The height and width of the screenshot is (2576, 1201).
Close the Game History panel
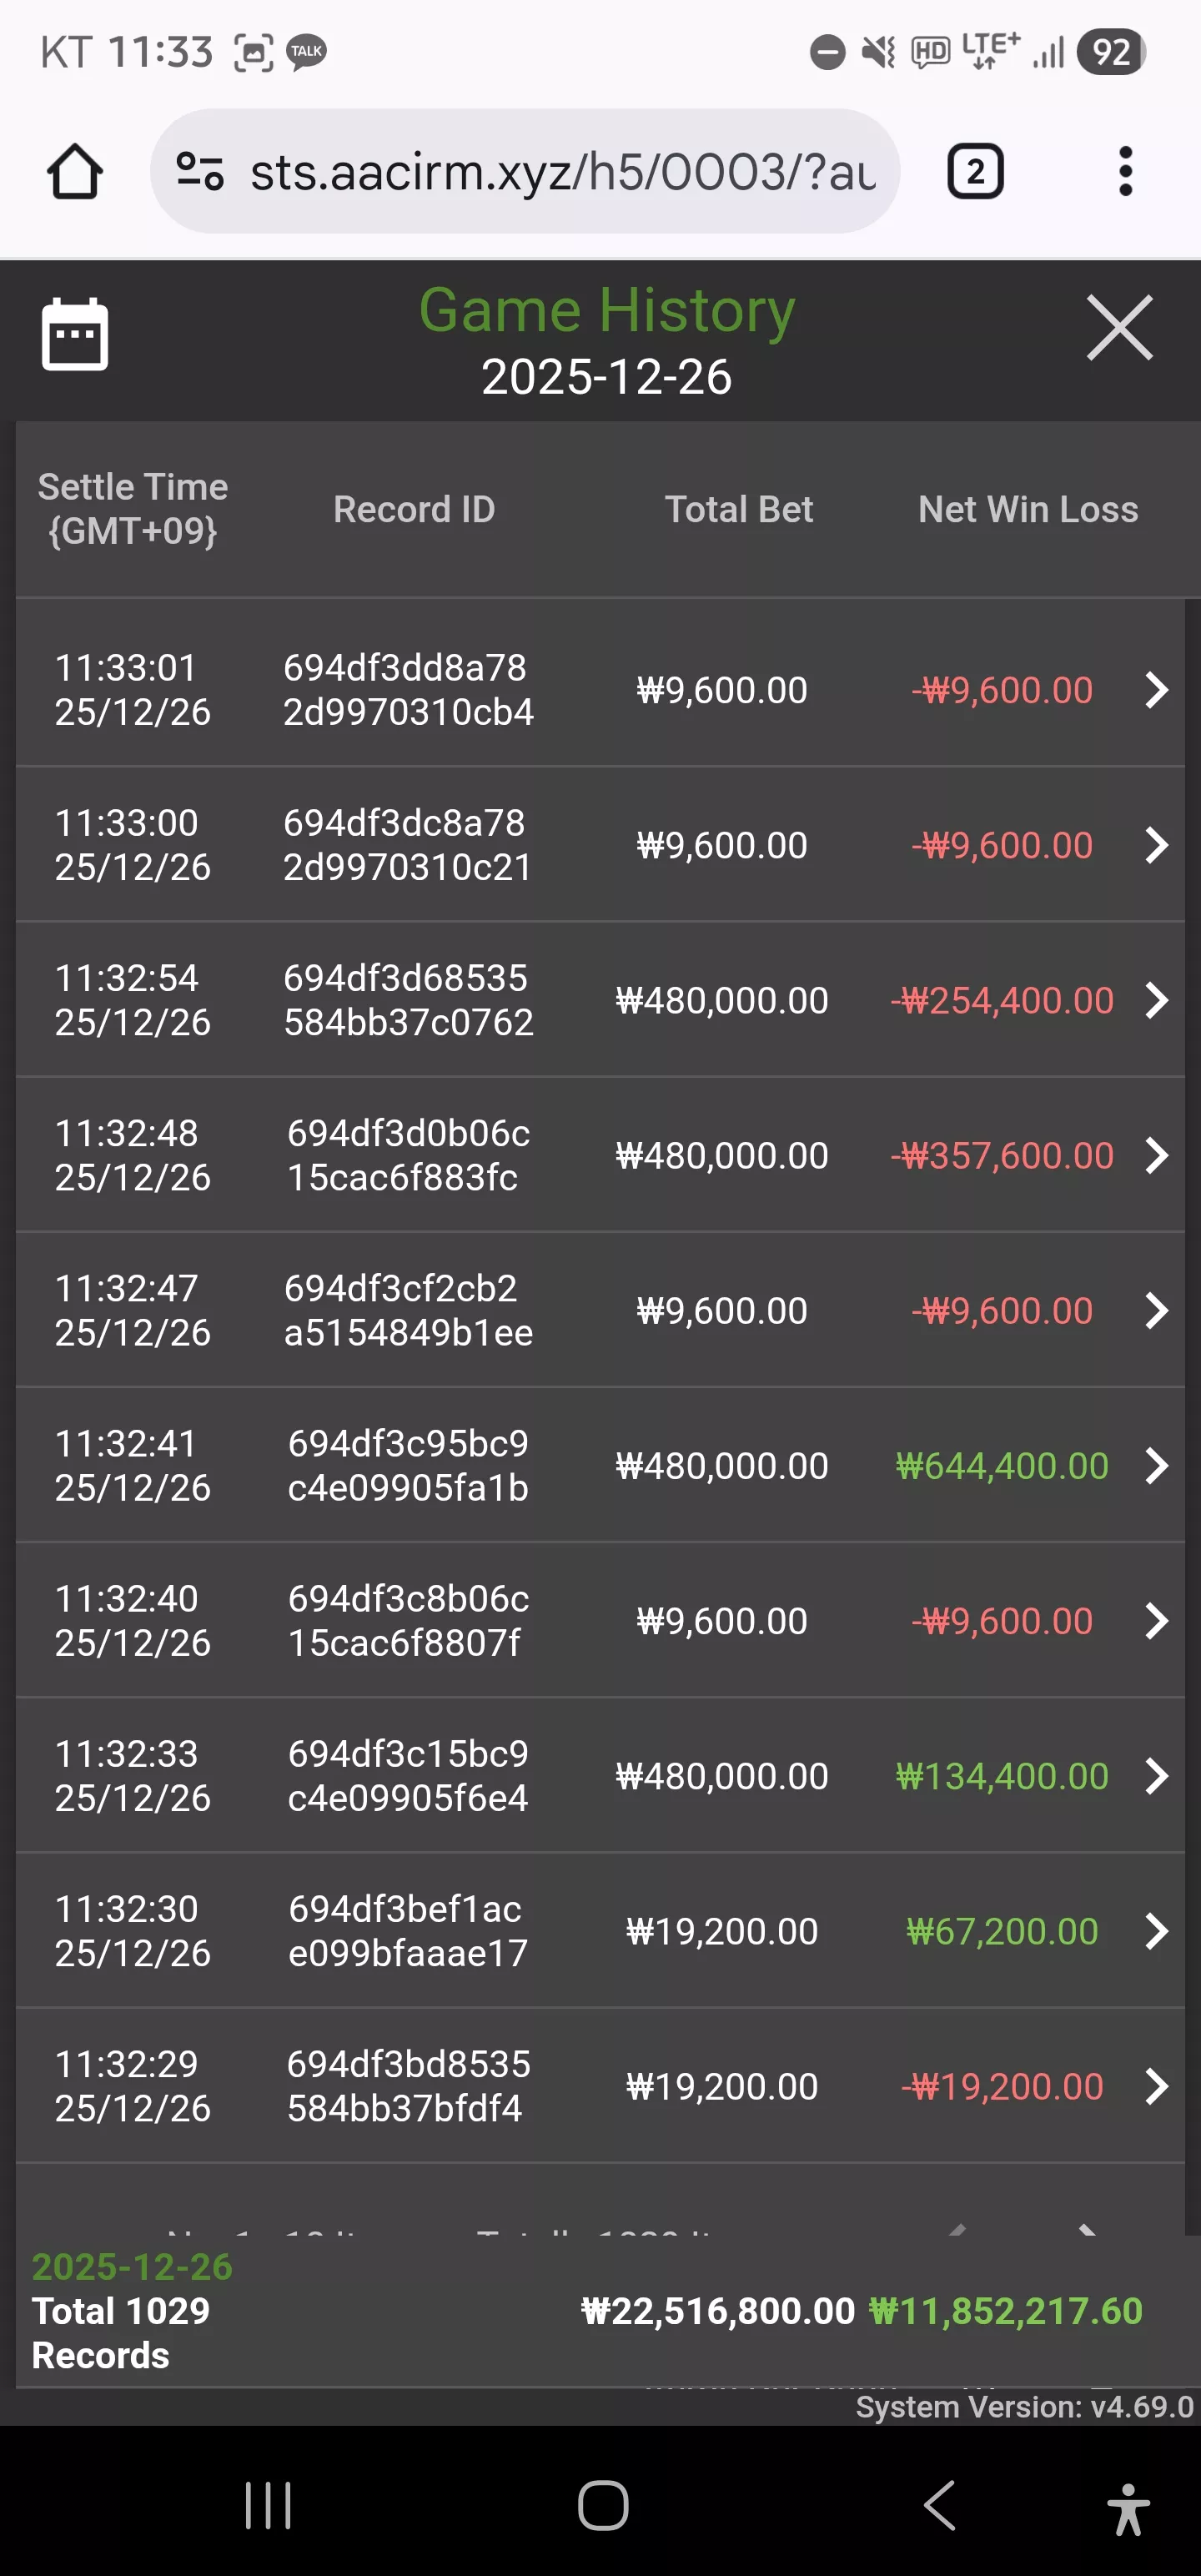click(x=1120, y=327)
